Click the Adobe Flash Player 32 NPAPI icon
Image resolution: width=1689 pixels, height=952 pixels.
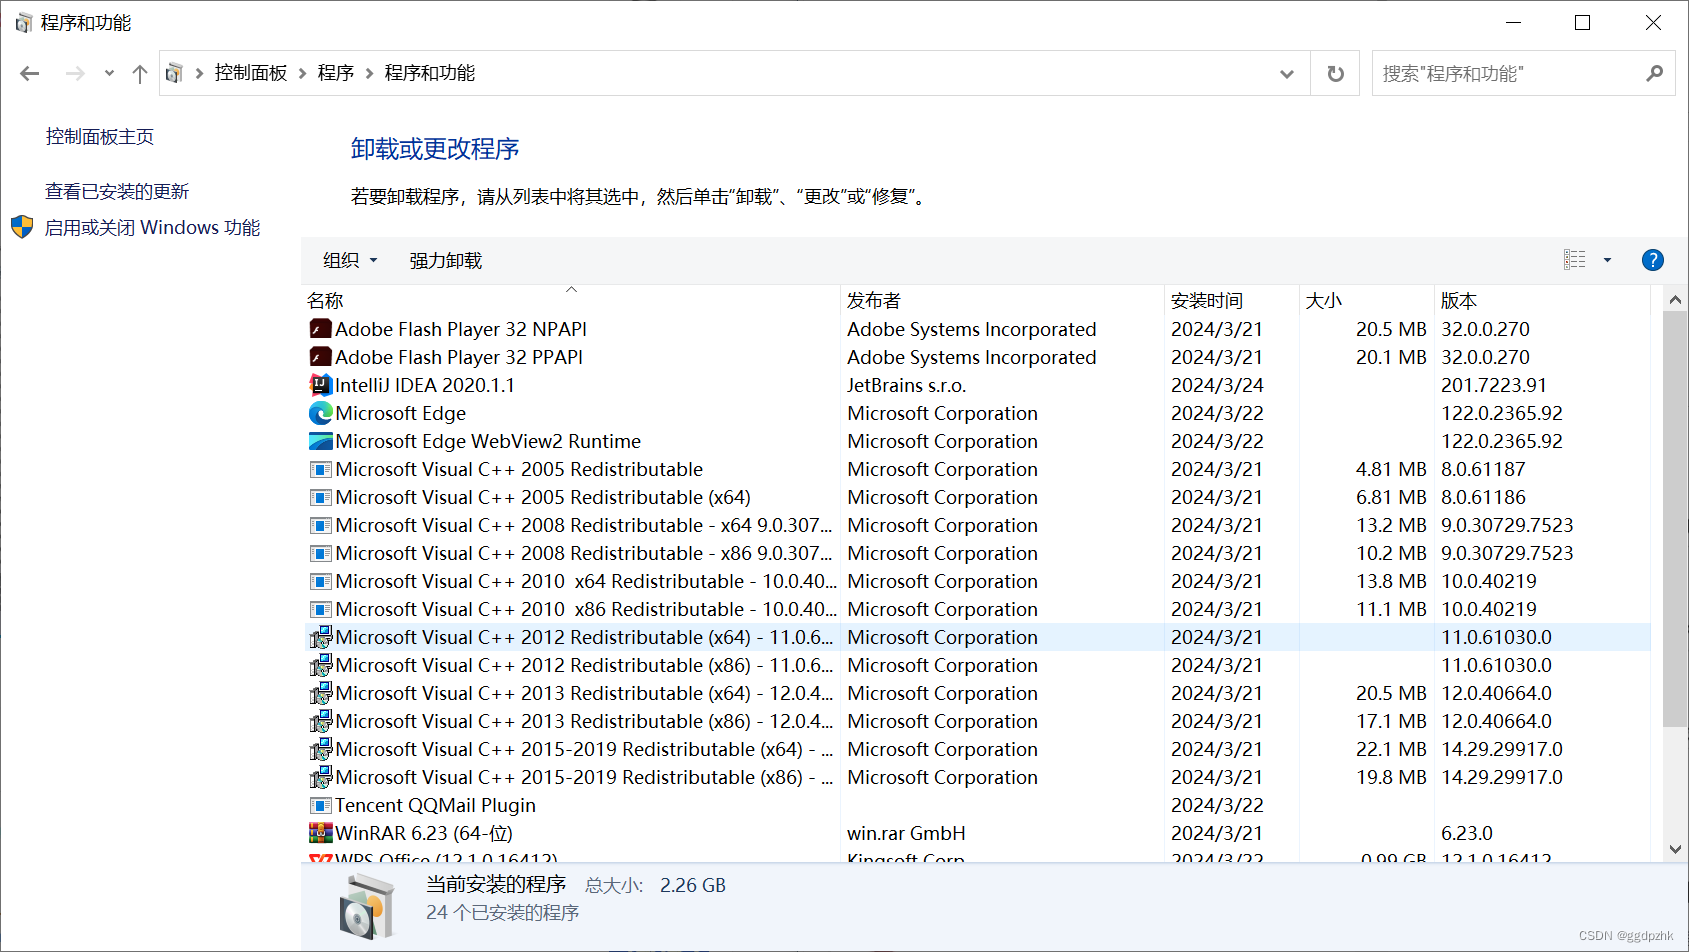[x=320, y=329]
